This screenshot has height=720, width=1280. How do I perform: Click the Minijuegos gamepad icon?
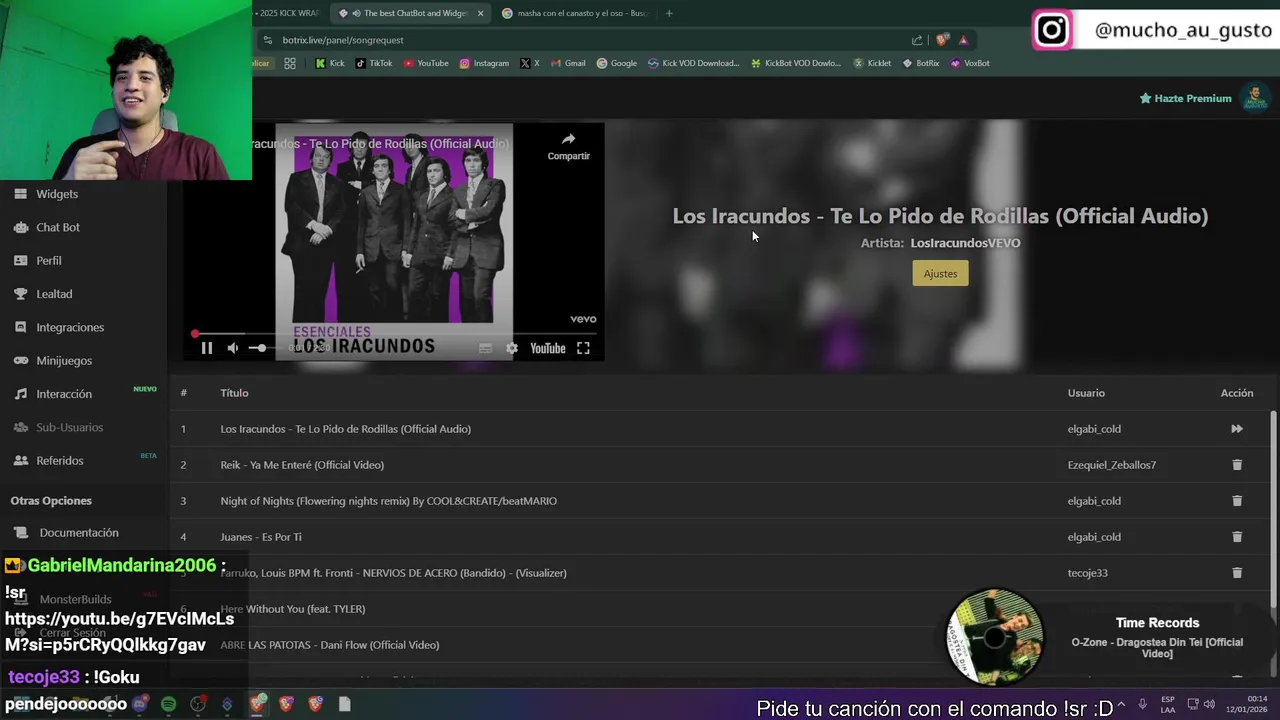click(x=20, y=360)
